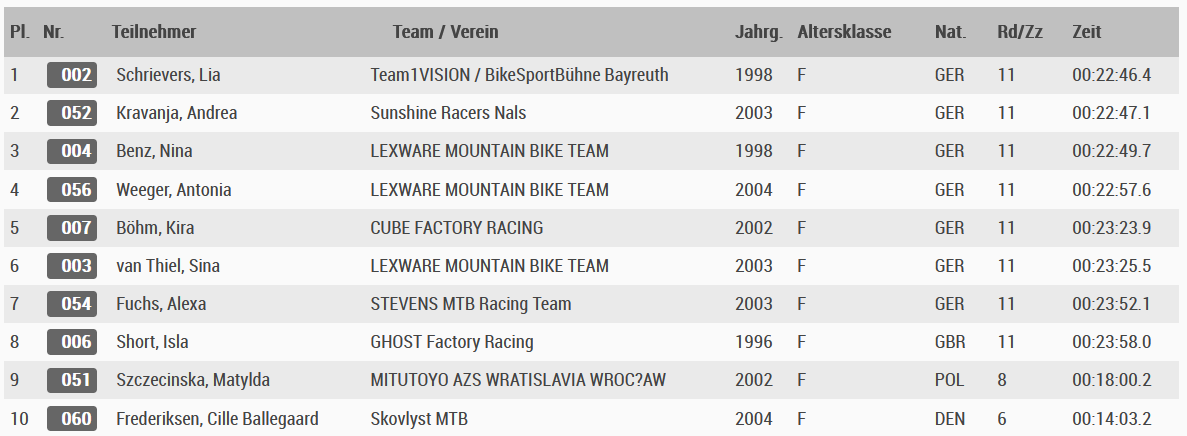1187x436 pixels.
Task: Select time 00:18:00.2 of Szczecinska
Action: 1111,379
